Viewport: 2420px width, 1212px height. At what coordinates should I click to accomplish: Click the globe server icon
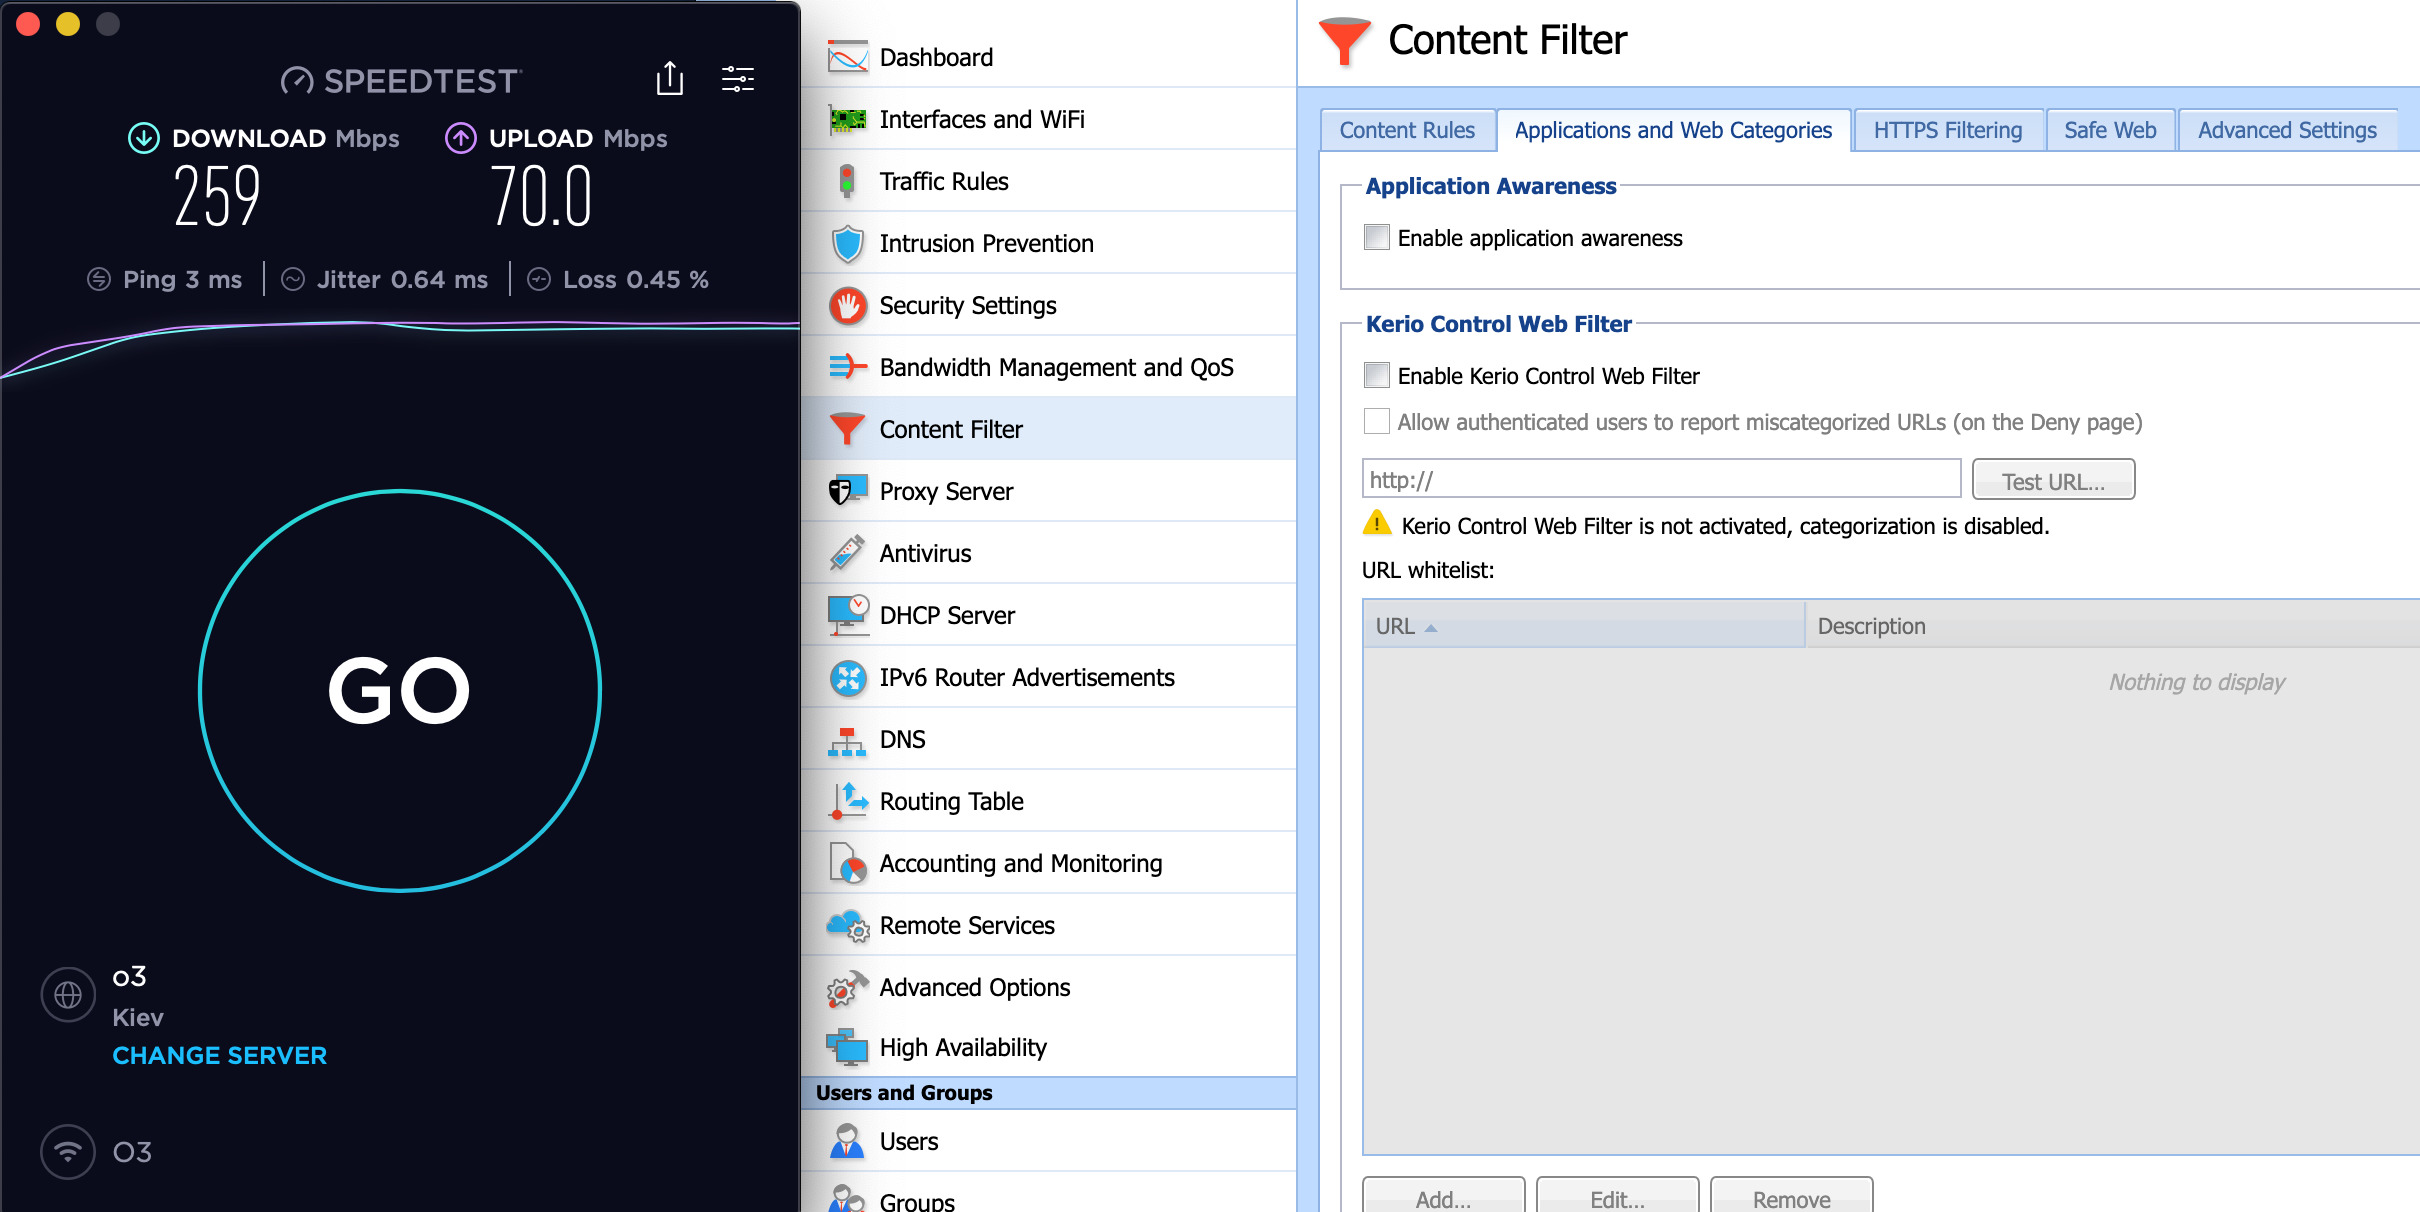pyautogui.click(x=68, y=995)
